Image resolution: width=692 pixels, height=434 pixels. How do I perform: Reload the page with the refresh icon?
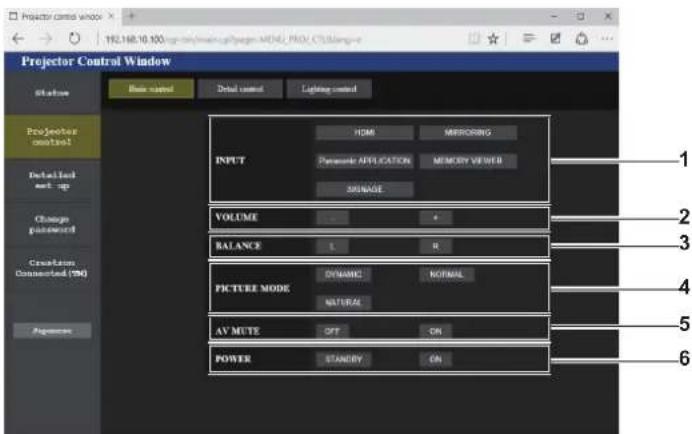point(74,39)
